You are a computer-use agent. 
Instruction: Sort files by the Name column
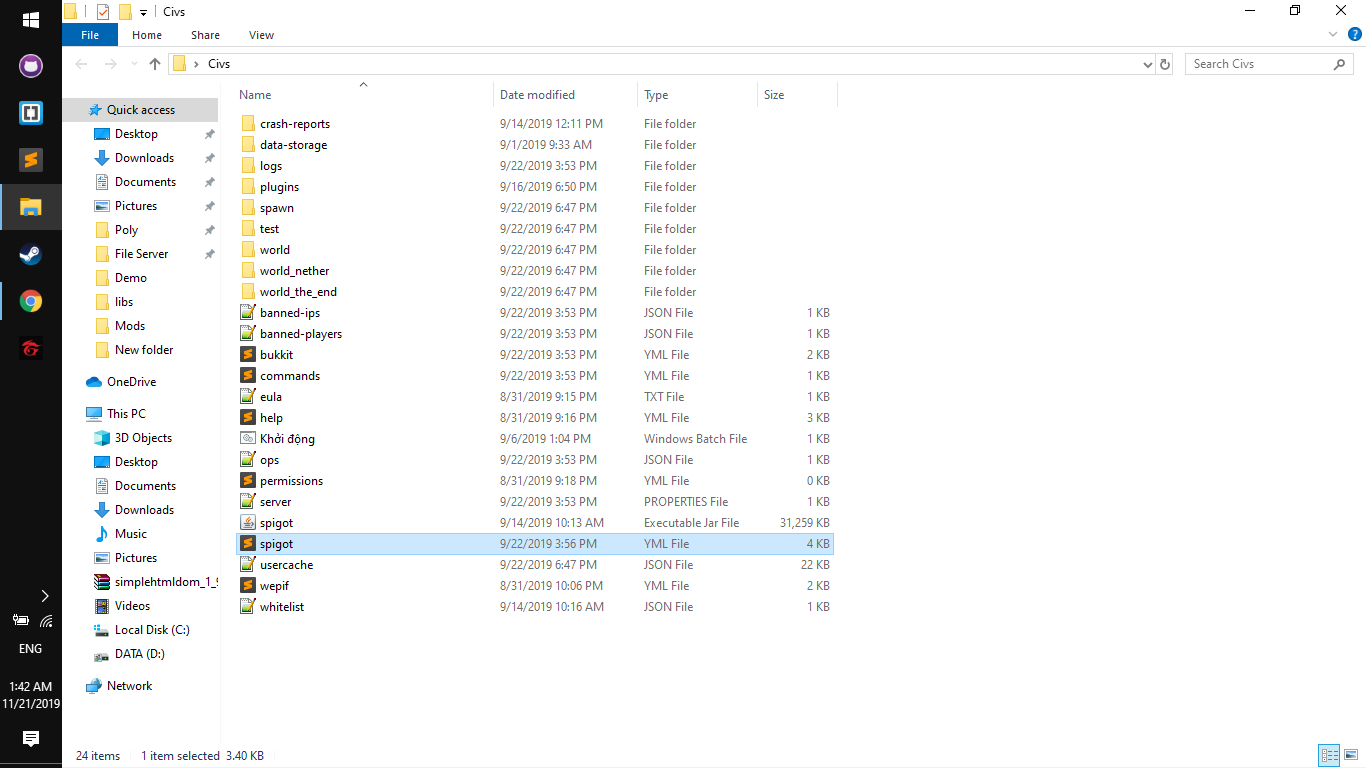[364, 95]
